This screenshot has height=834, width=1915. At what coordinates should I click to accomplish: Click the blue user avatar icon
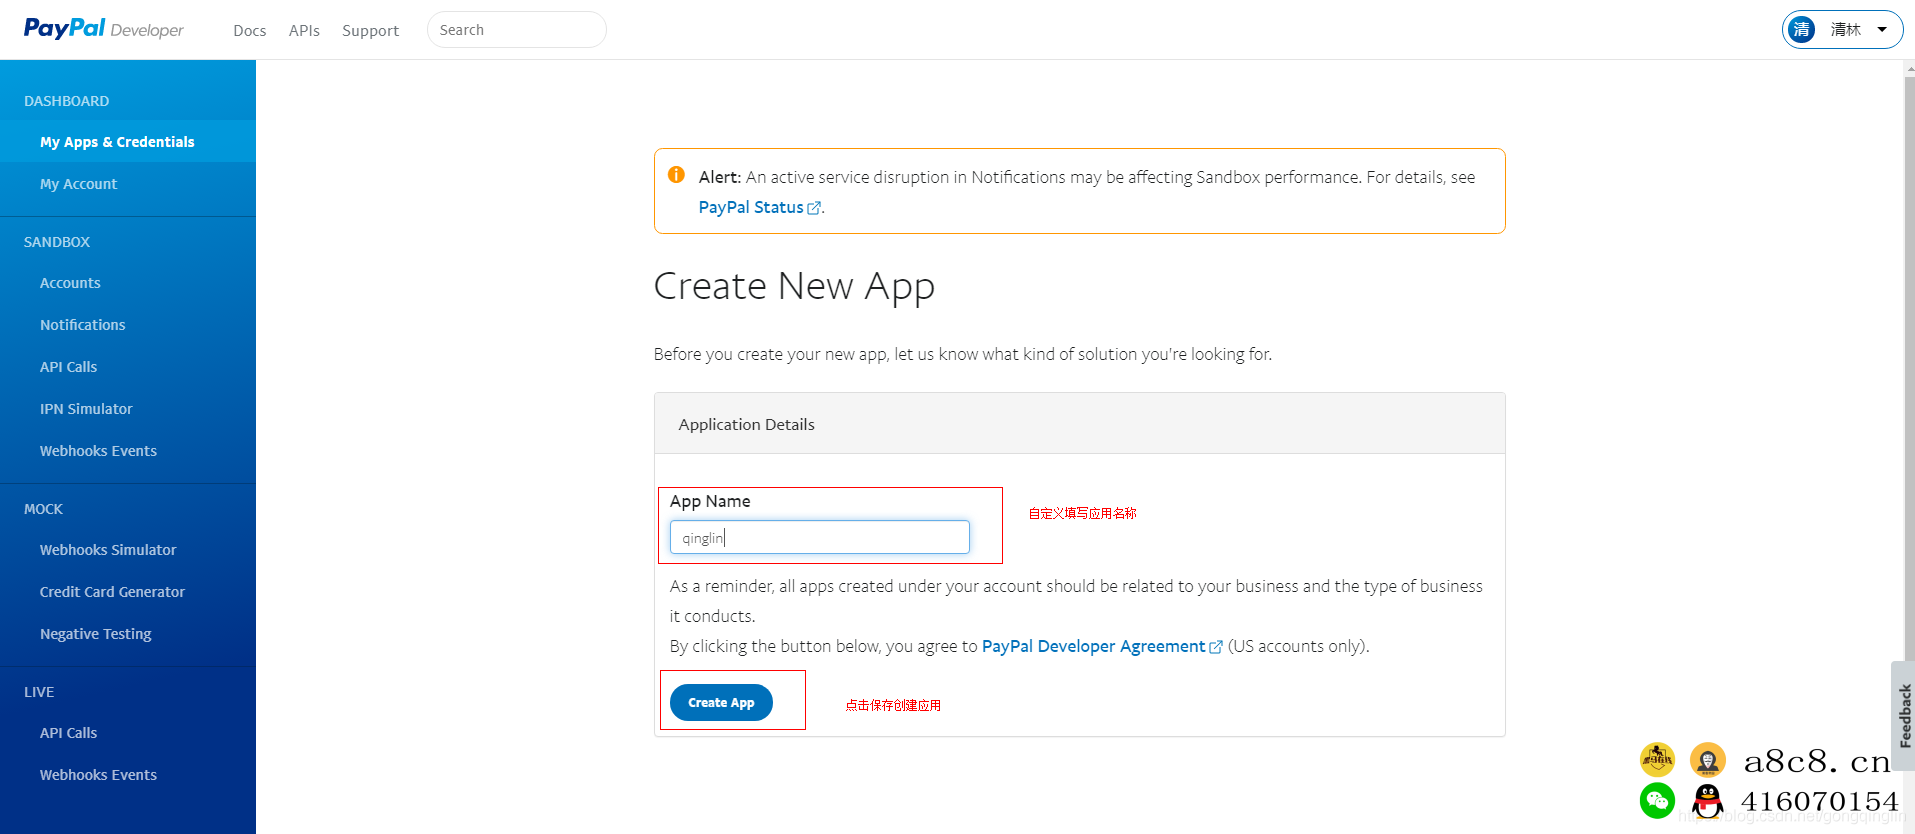pos(1802,30)
